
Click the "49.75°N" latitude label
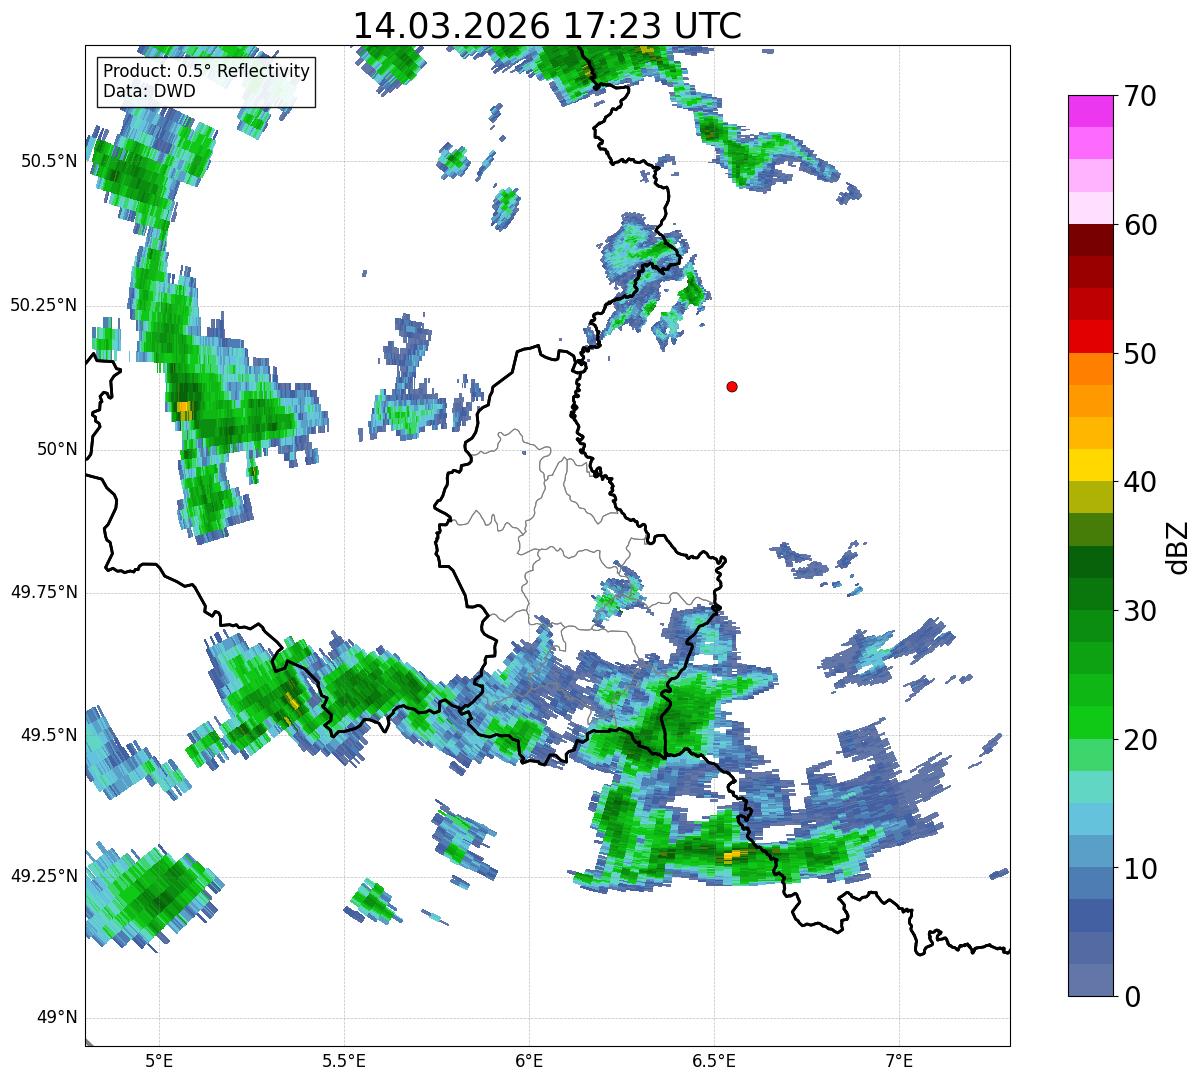coord(43,592)
